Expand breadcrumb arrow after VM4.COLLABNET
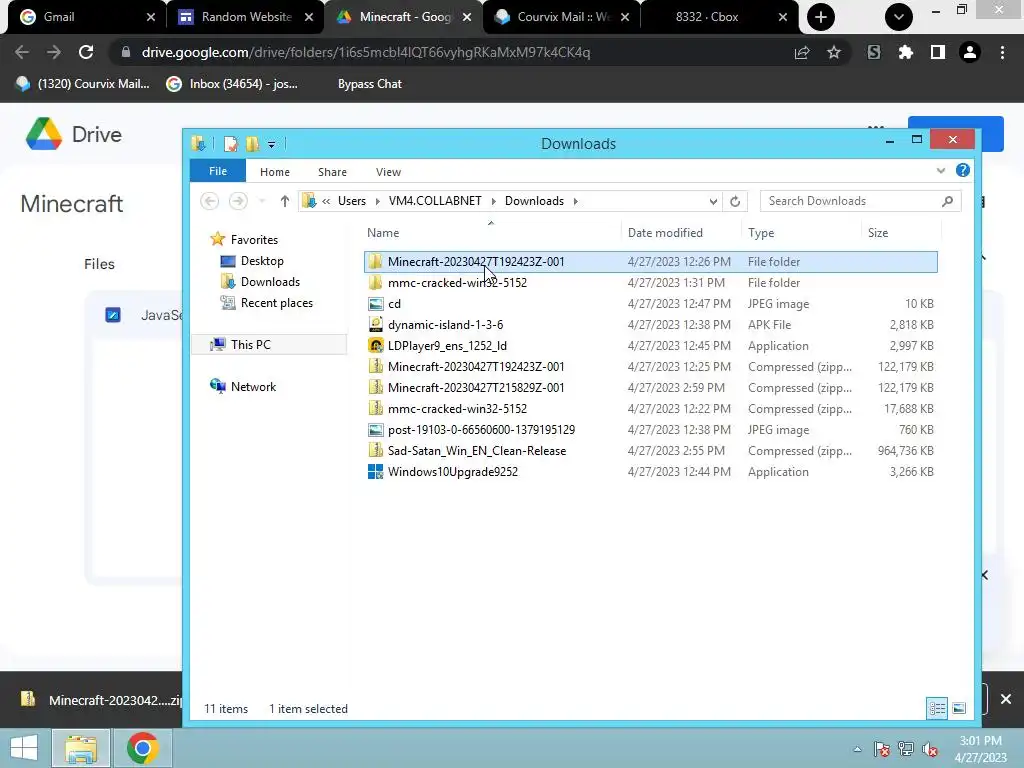This screenshot has height=768, width=1024. [493, 201]
